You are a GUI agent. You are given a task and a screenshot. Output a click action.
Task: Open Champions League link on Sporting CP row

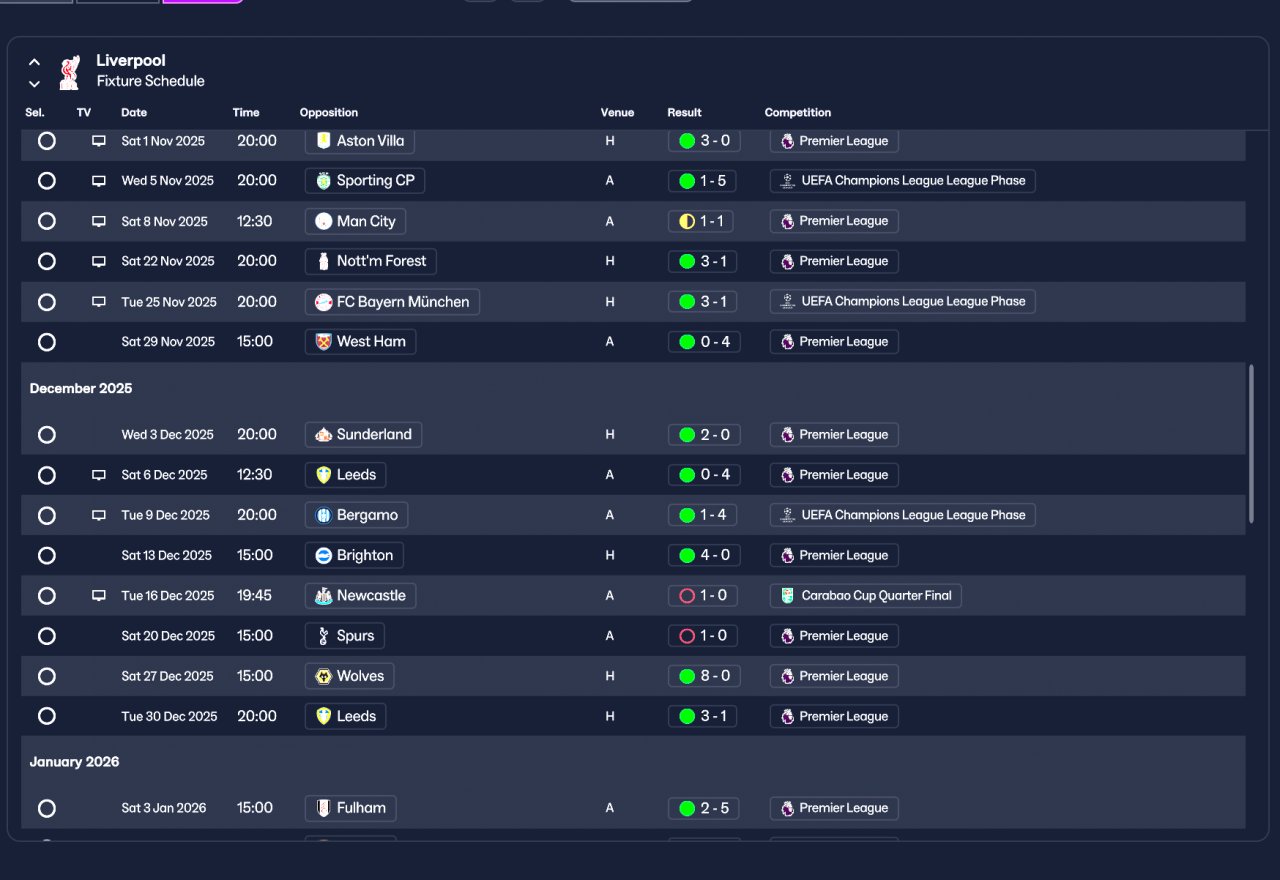click(903, 181)
